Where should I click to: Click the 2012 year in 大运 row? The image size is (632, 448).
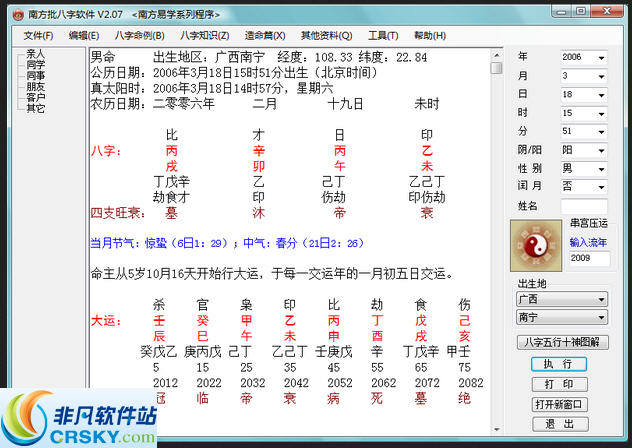165,383
